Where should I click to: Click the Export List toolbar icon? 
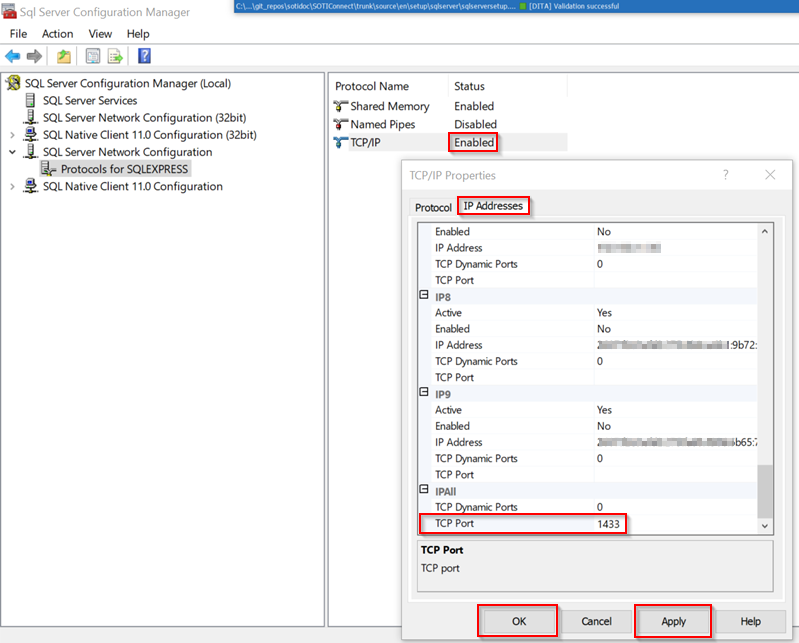click(x=115, y=56)
